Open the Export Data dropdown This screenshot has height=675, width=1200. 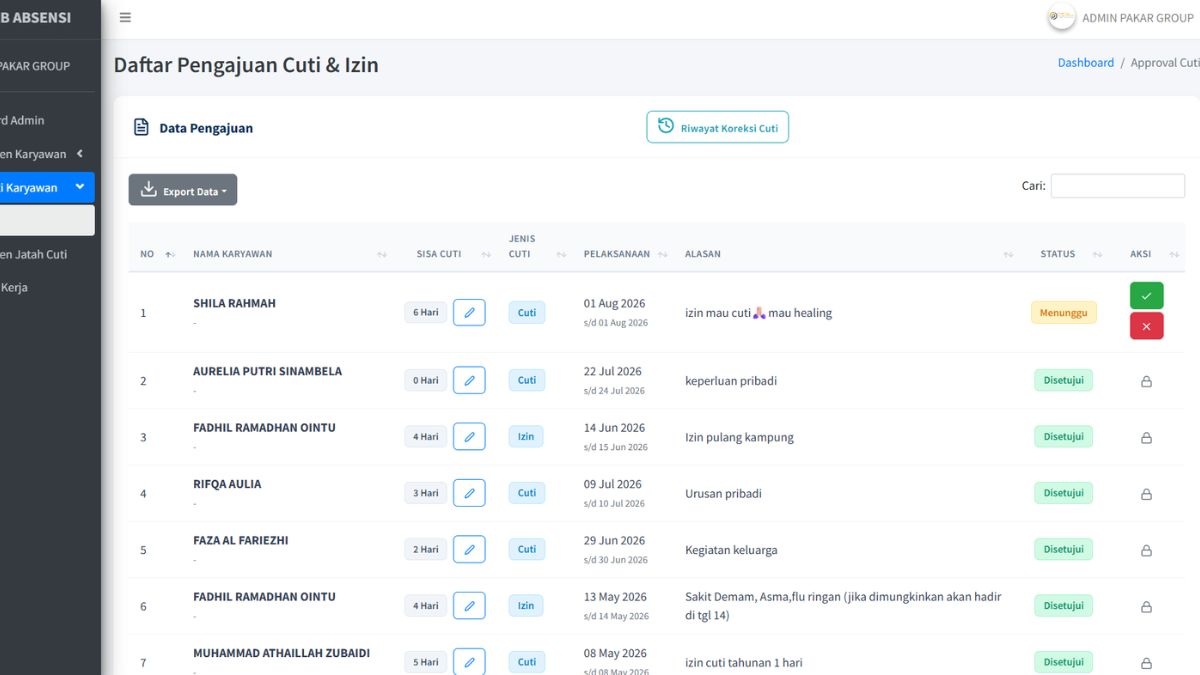coord(183,190)
